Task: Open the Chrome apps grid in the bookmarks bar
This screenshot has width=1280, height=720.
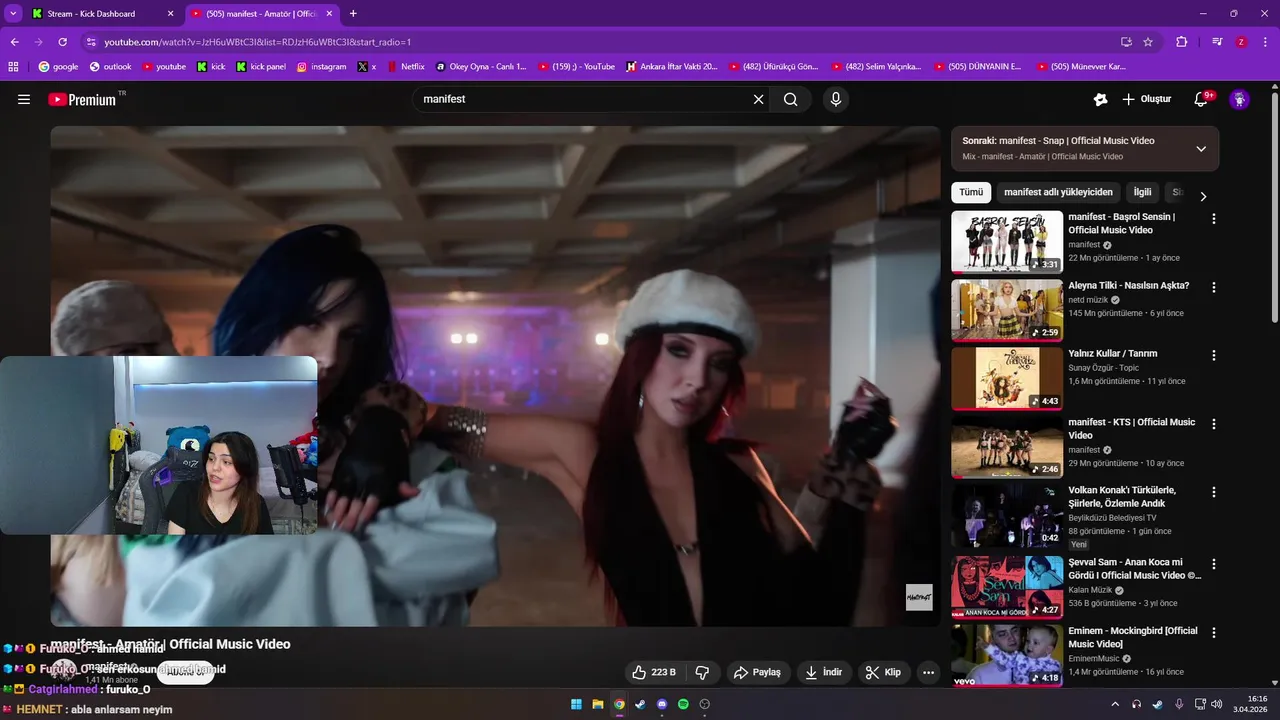Action: pyautogui.click(x=13, y=67)
